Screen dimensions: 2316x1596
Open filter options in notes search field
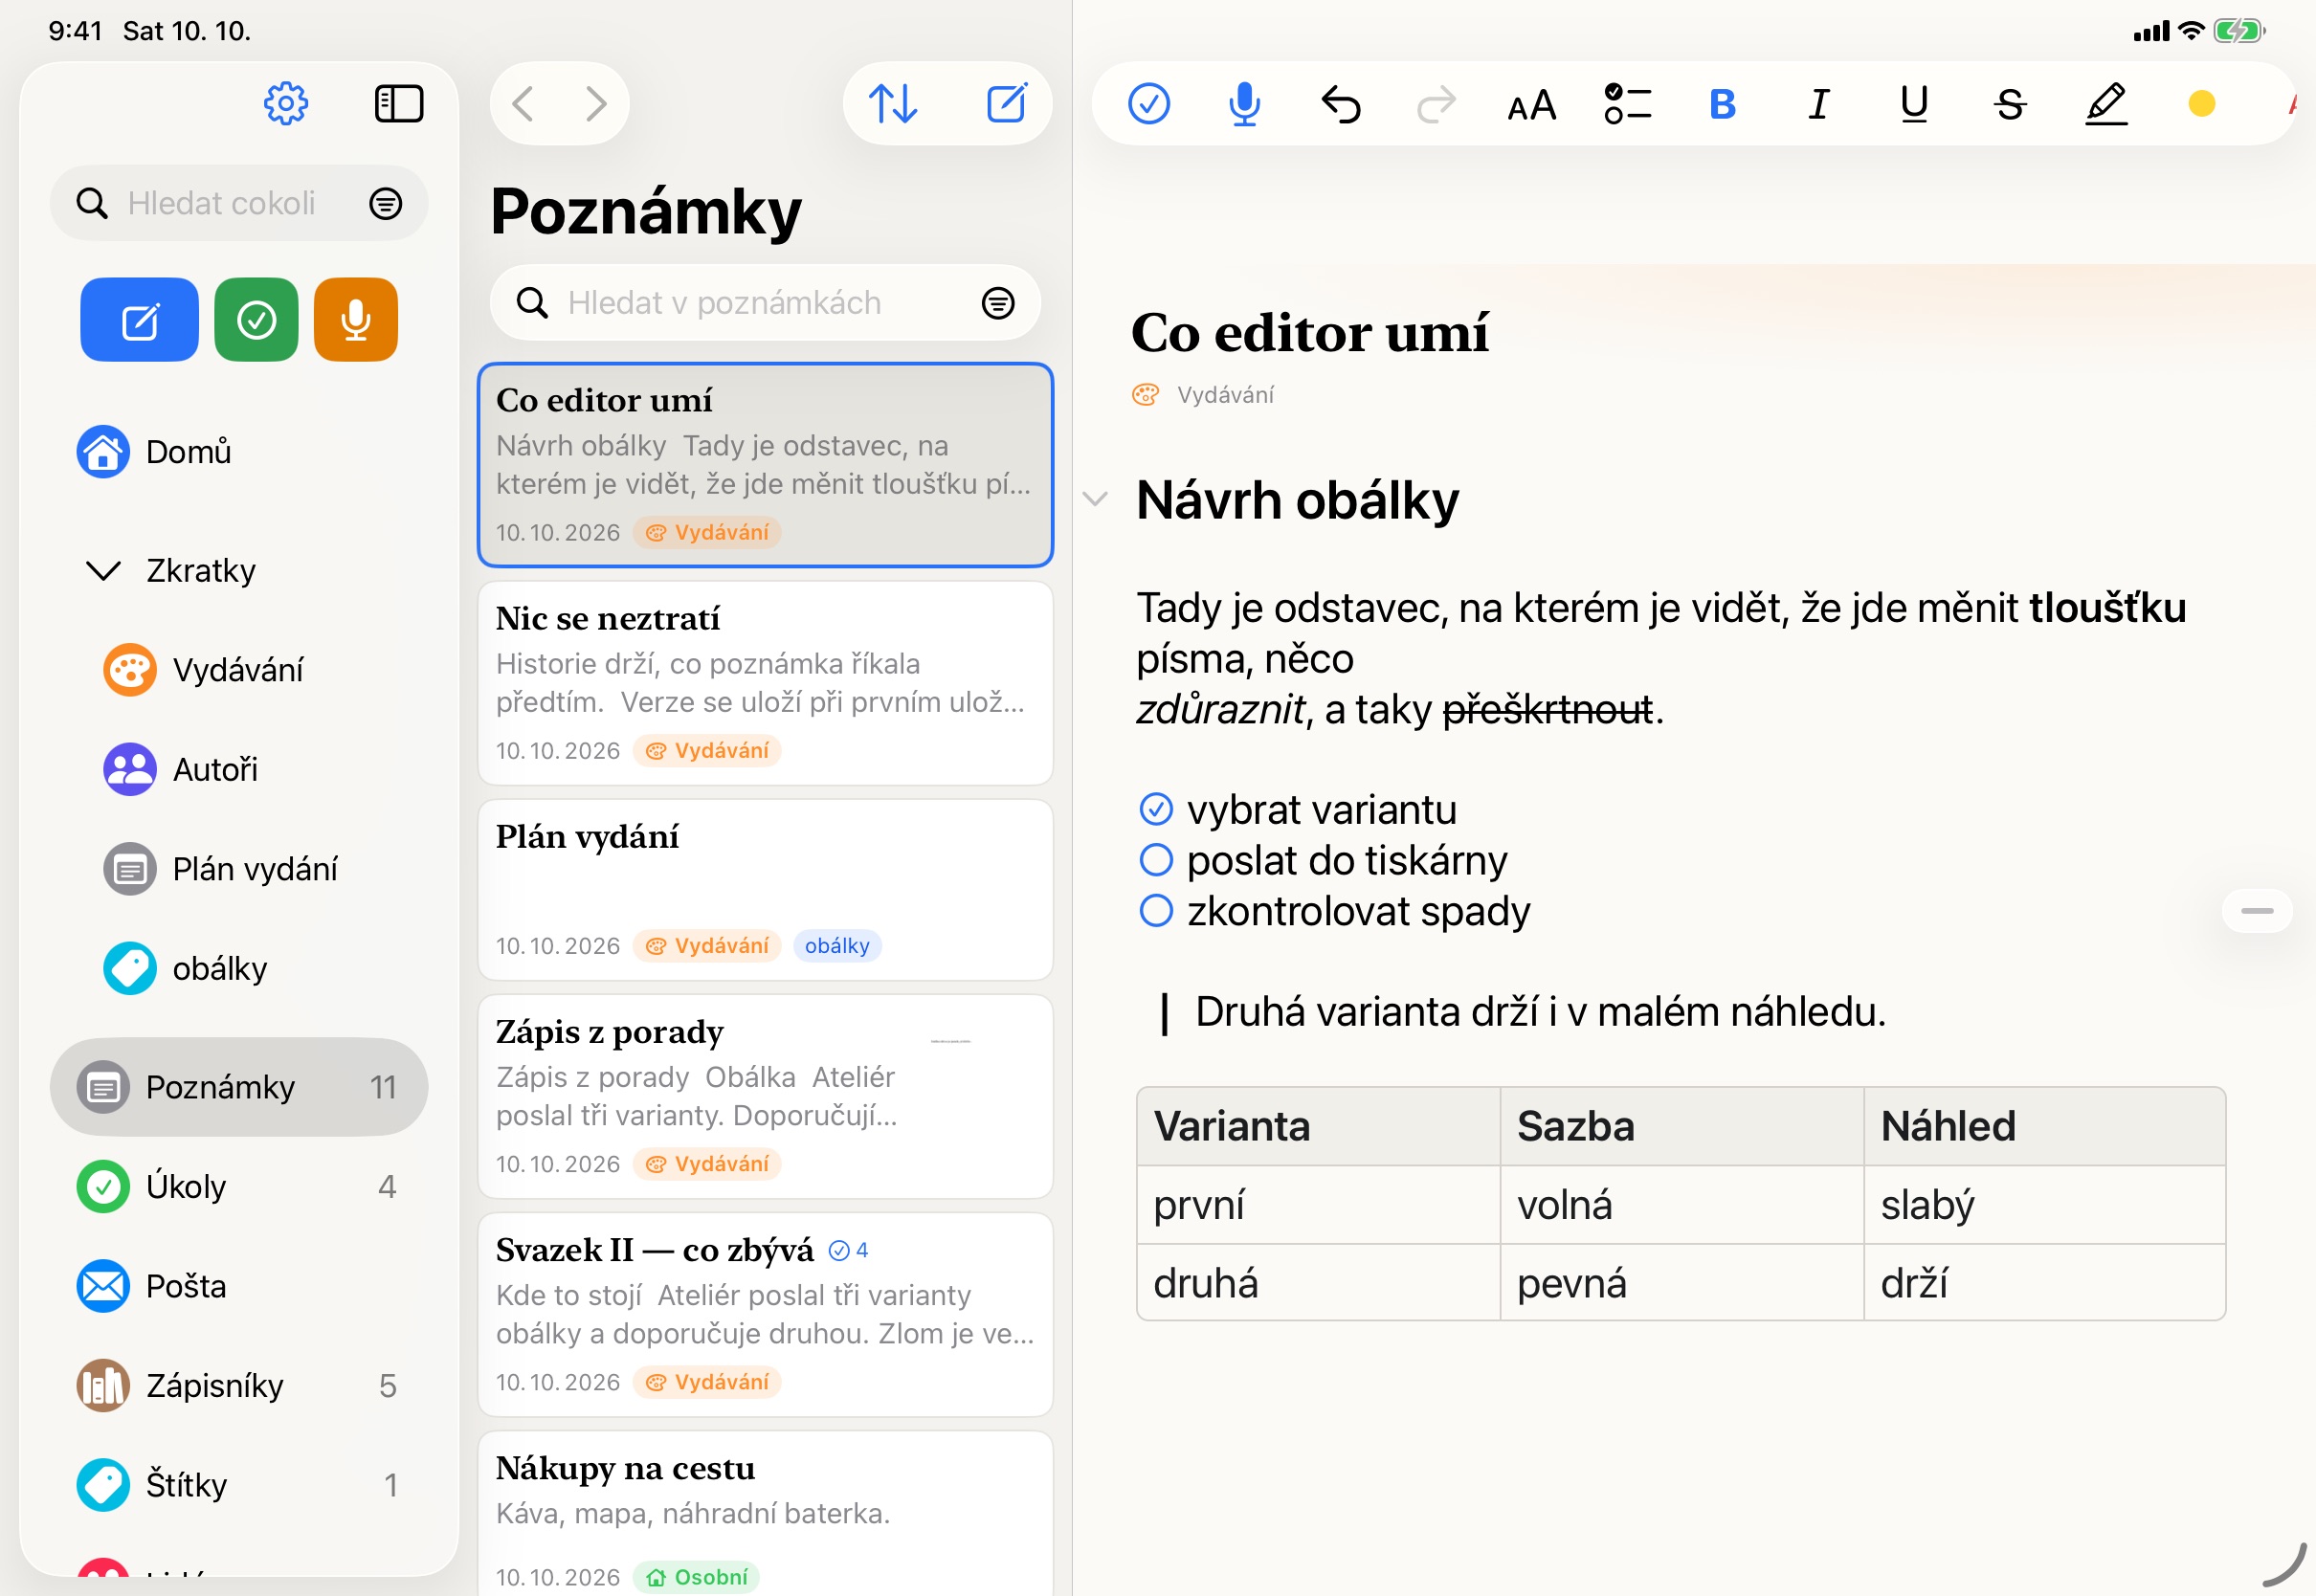[998, 302]
